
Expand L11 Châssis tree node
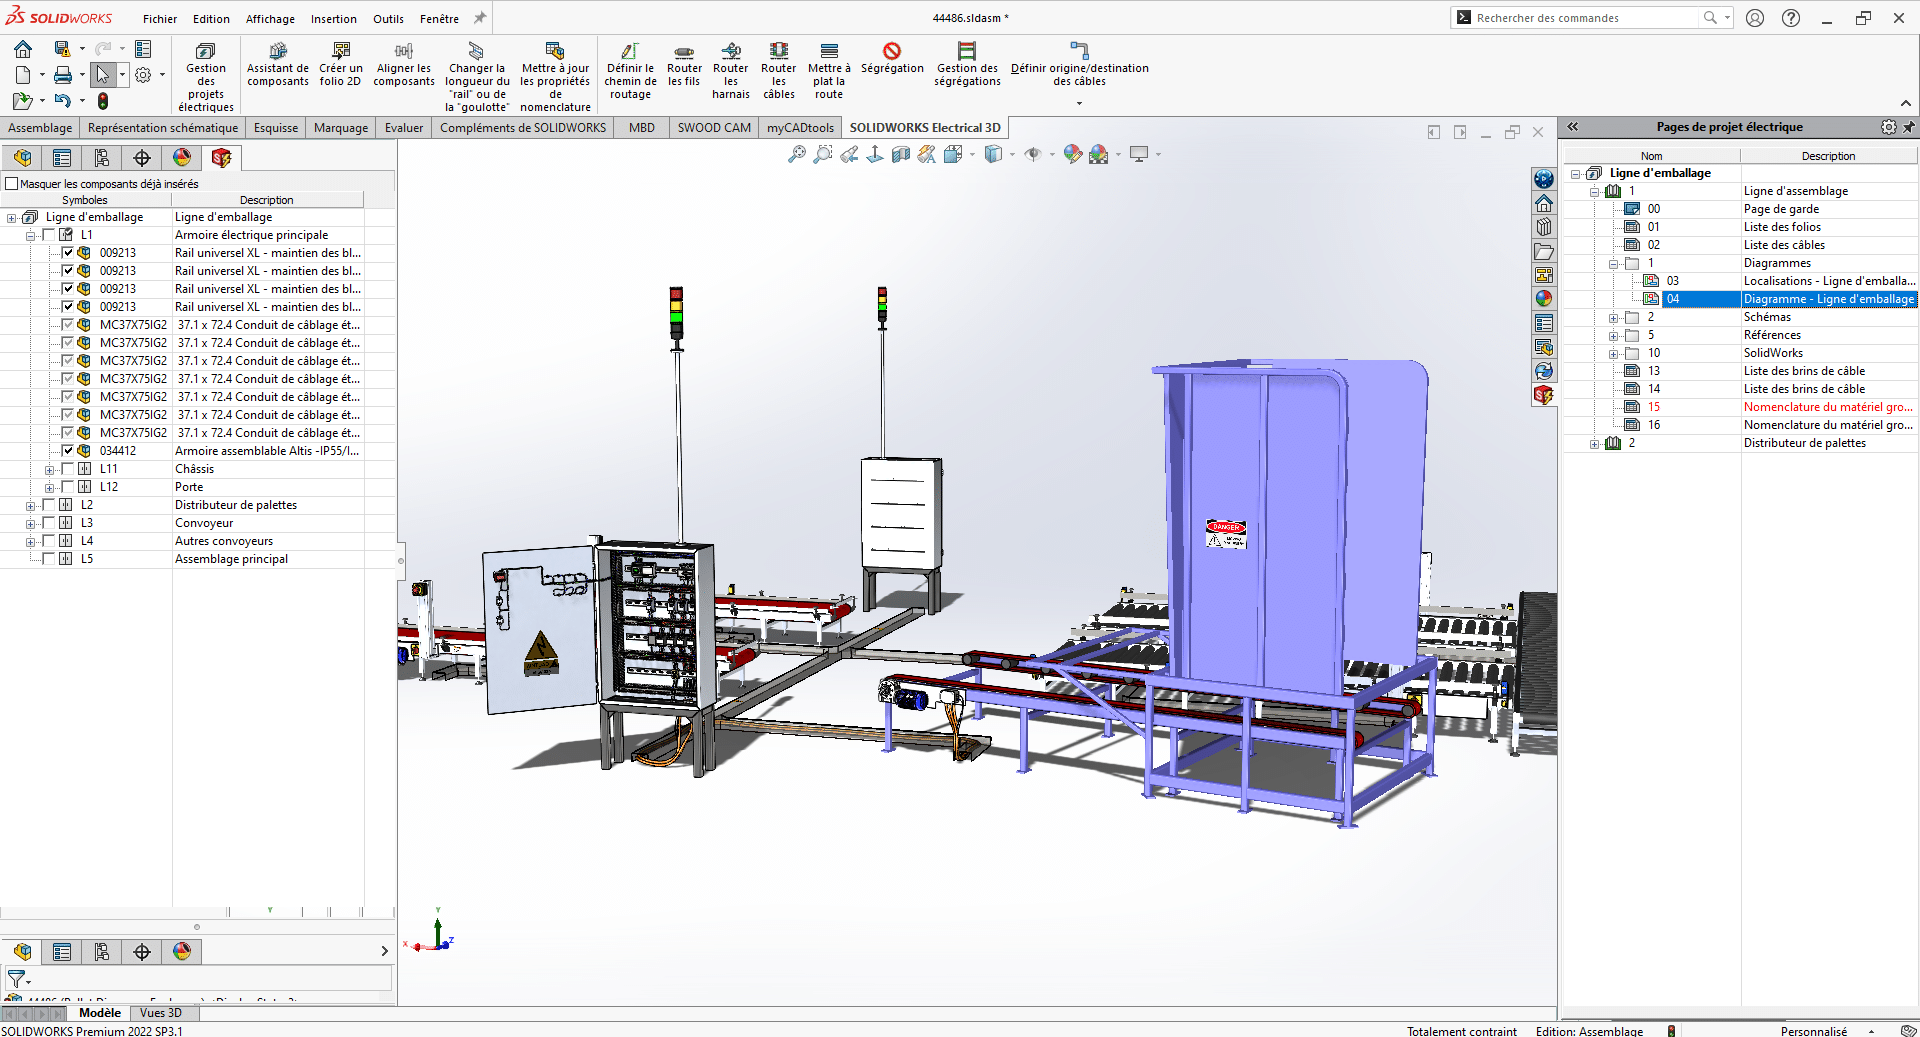(x=49, y=470)
